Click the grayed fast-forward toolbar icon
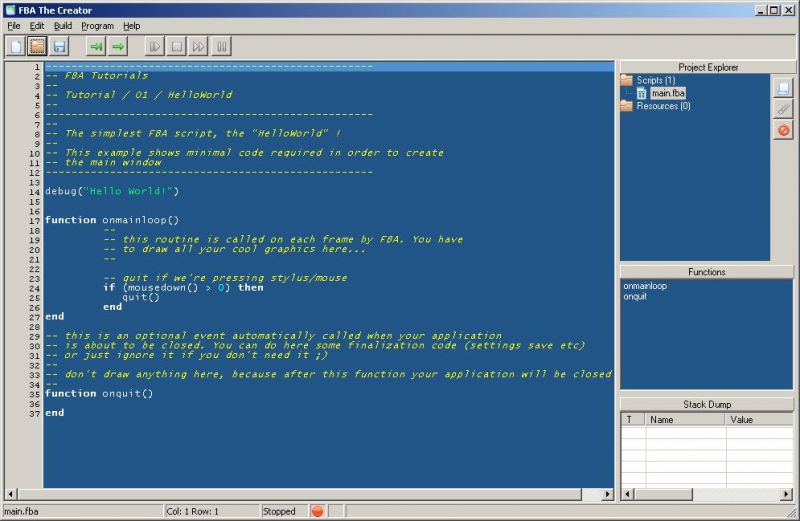800x521 pixels. click(198, 46)
